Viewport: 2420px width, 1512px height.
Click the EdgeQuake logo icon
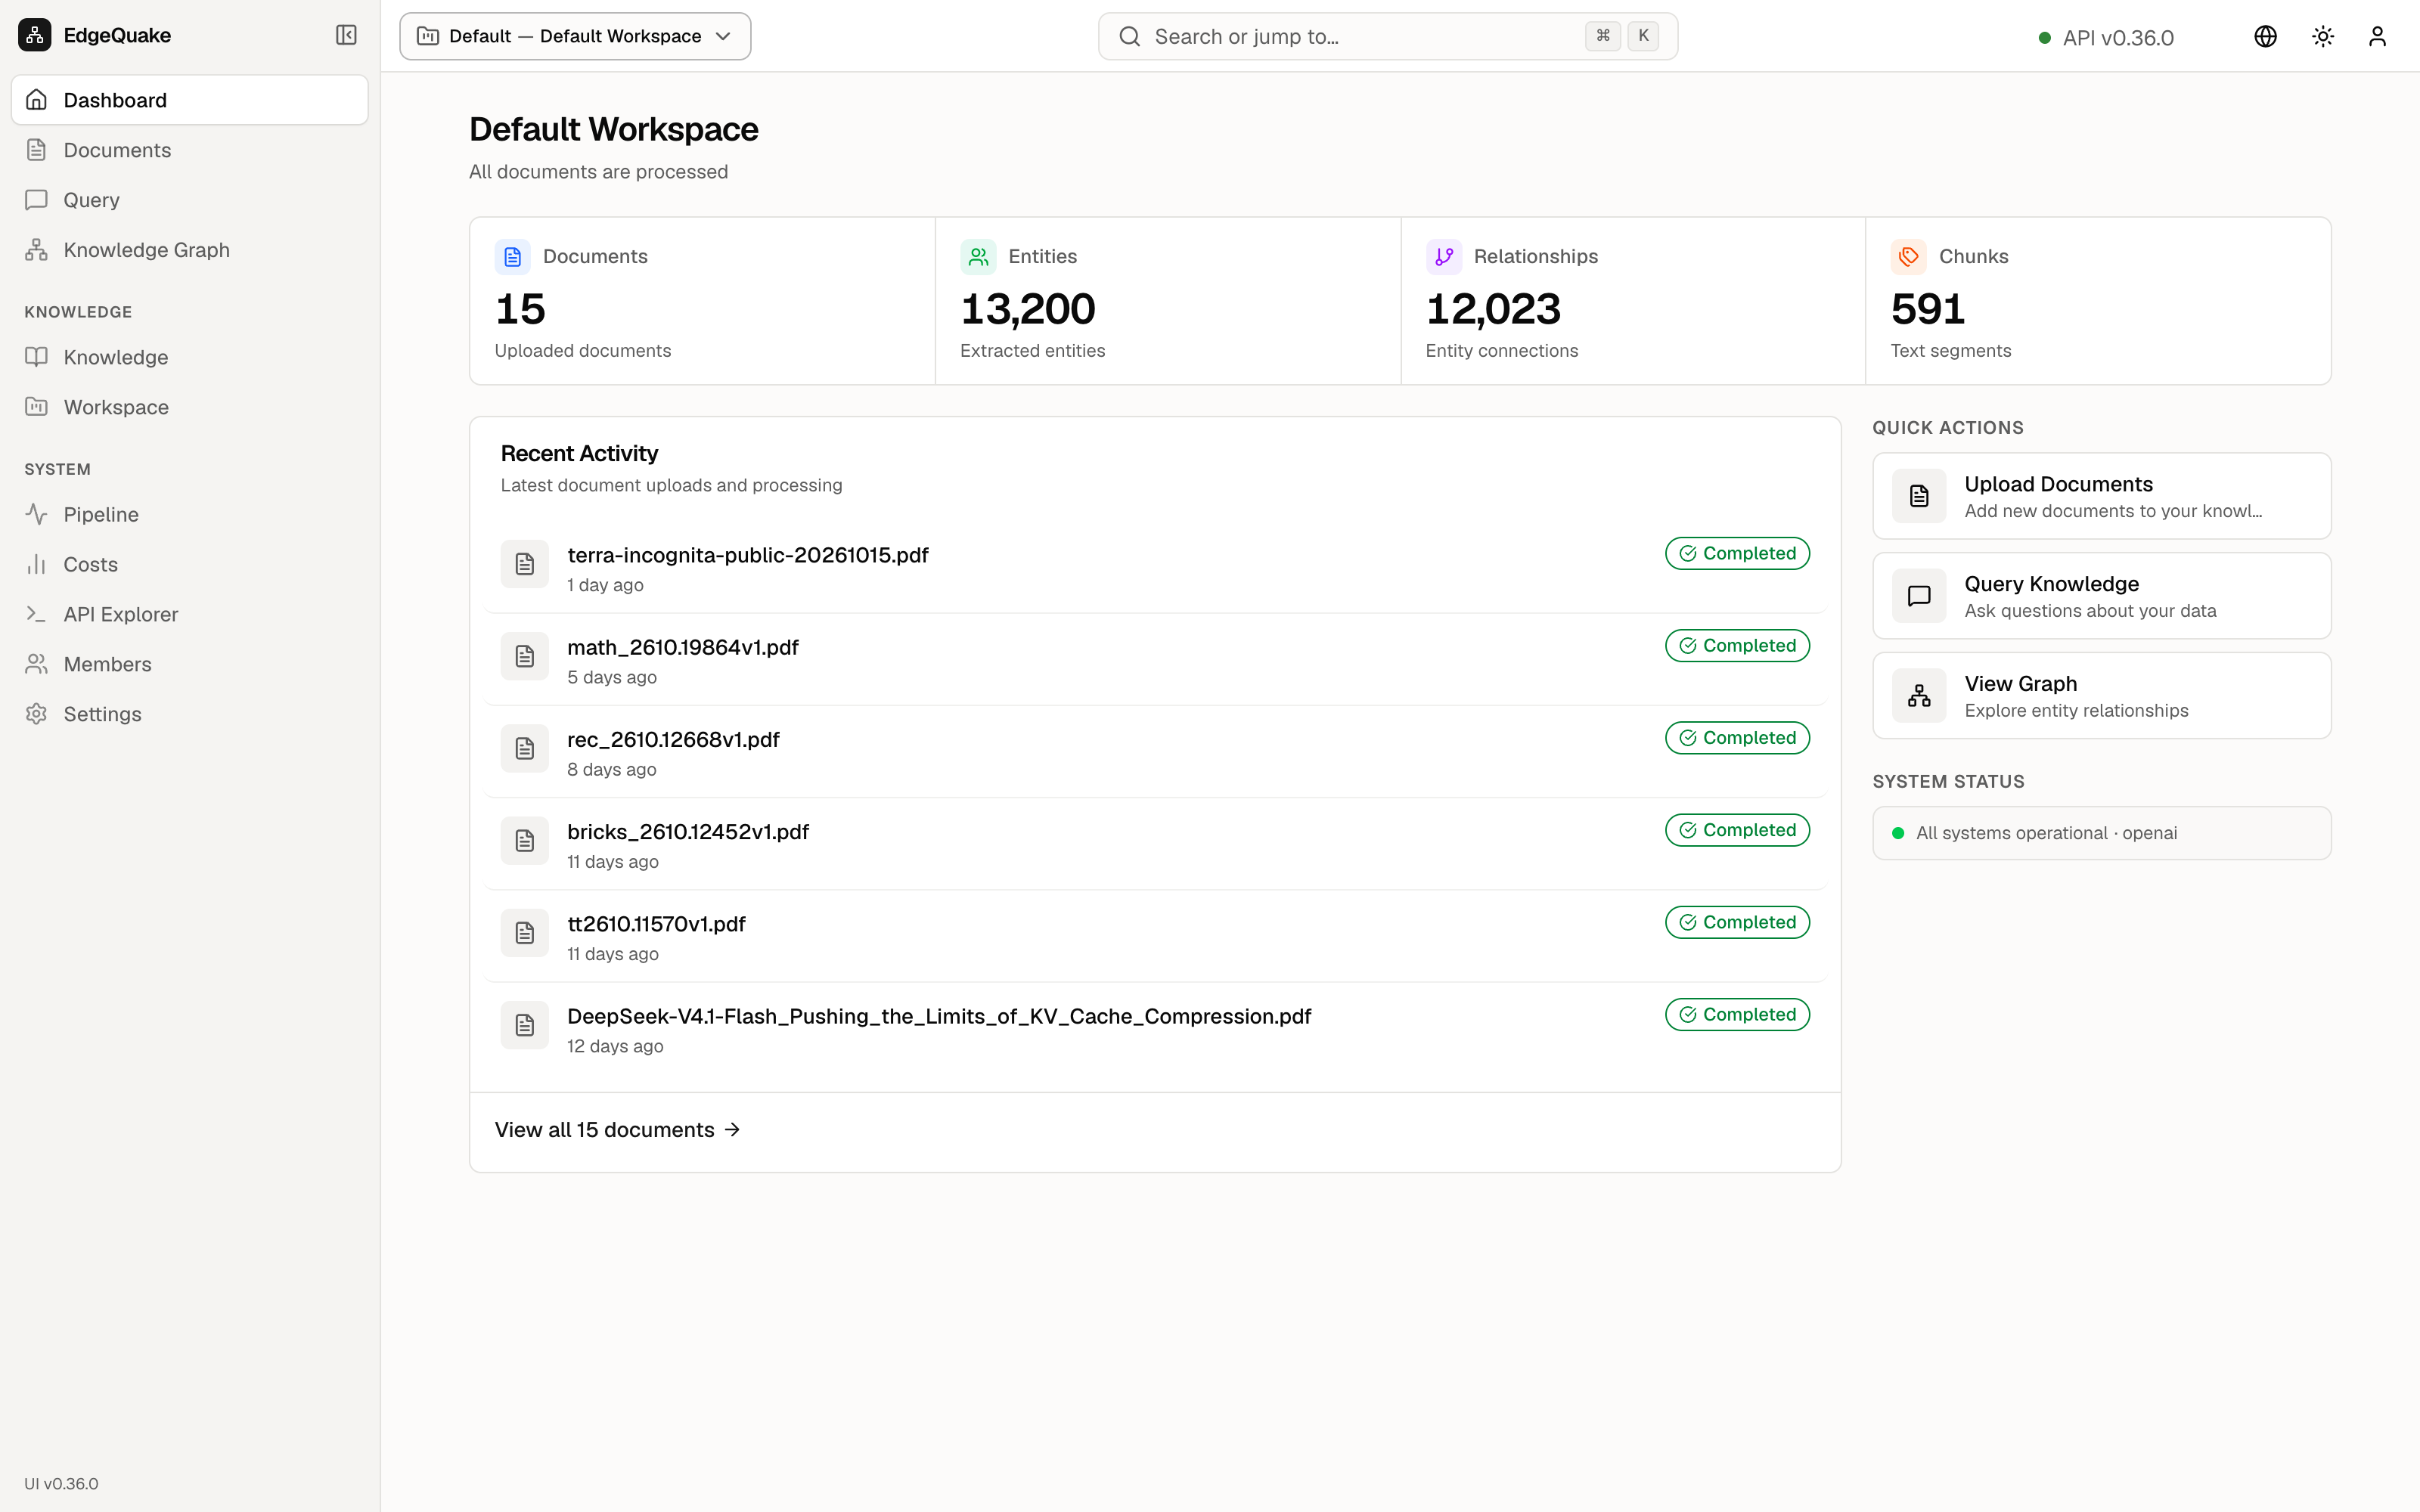point(35,35)
